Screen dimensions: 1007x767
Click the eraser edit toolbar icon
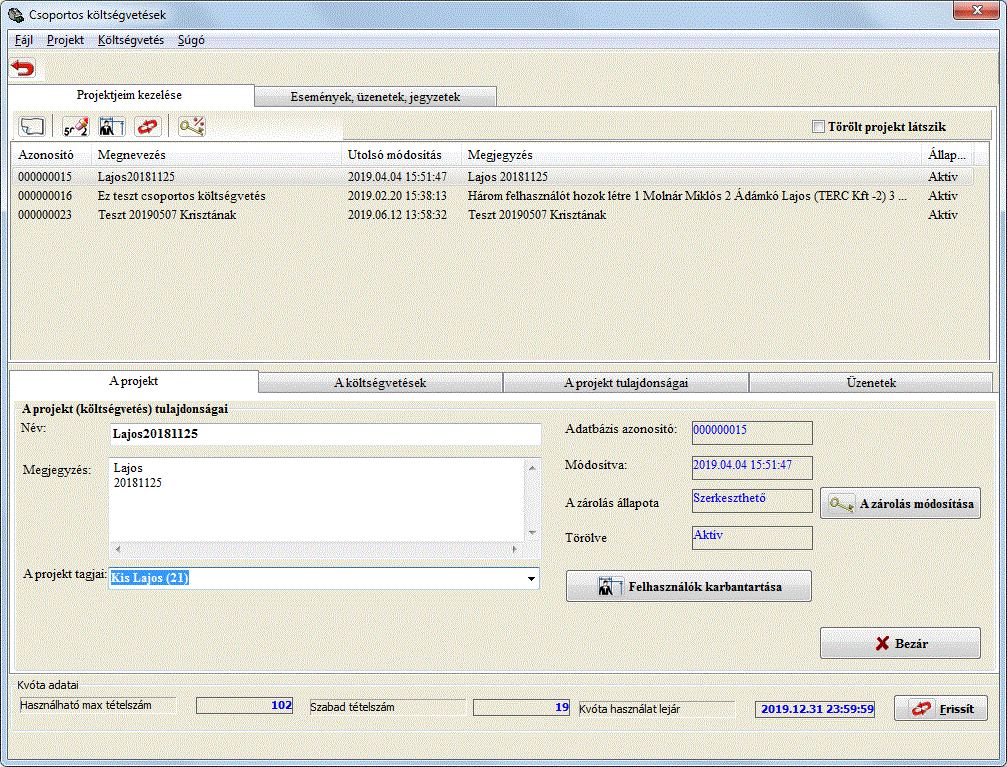click(x=76, y=127)
